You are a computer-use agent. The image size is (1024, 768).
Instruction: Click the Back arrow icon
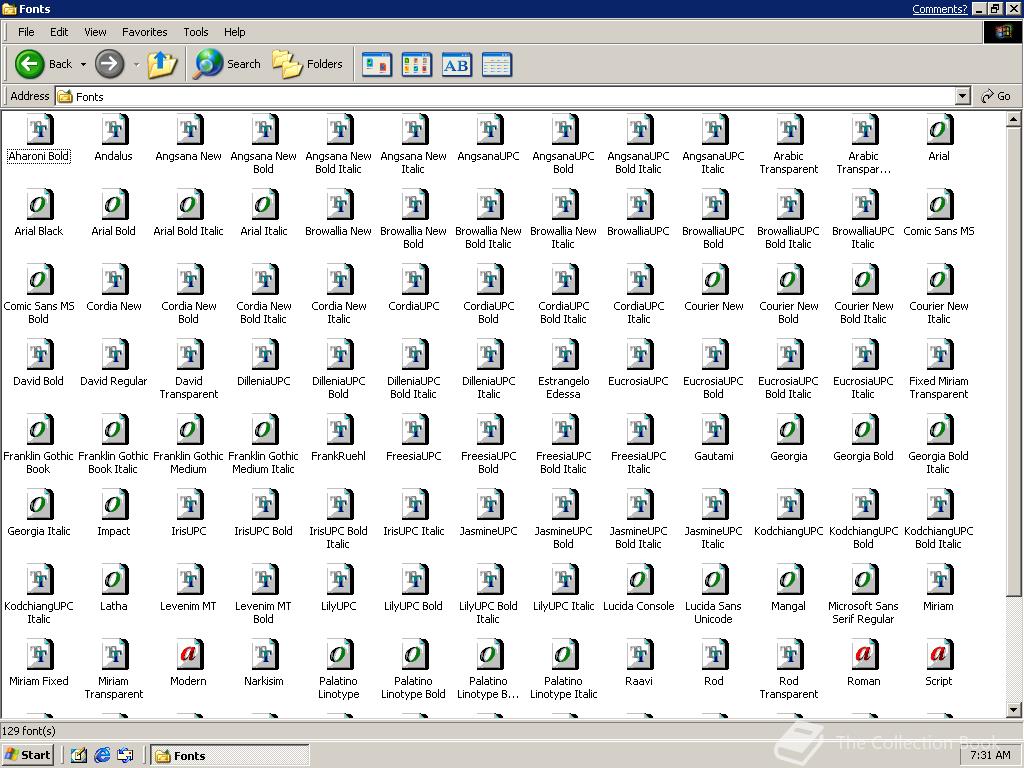[29, 64]
